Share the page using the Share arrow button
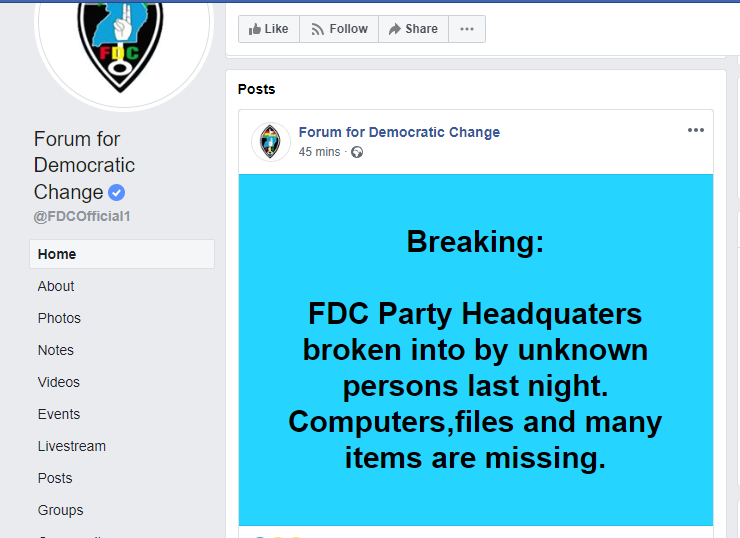The width and height of the screenshot is (740, 538). click(413, 29)
